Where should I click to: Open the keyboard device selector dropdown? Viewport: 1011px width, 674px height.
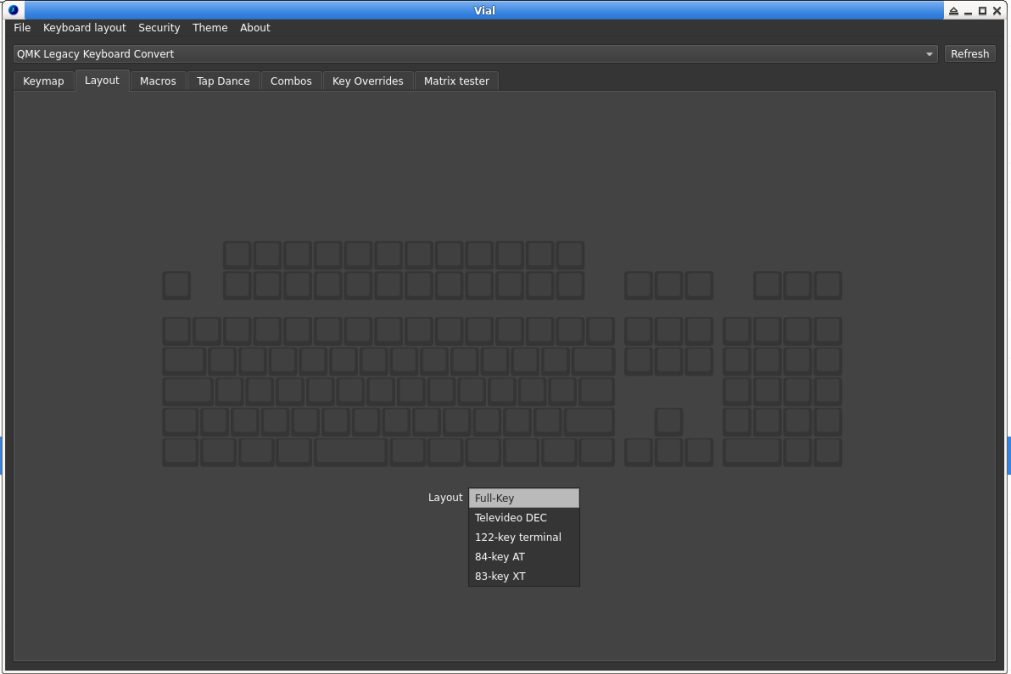929,54
